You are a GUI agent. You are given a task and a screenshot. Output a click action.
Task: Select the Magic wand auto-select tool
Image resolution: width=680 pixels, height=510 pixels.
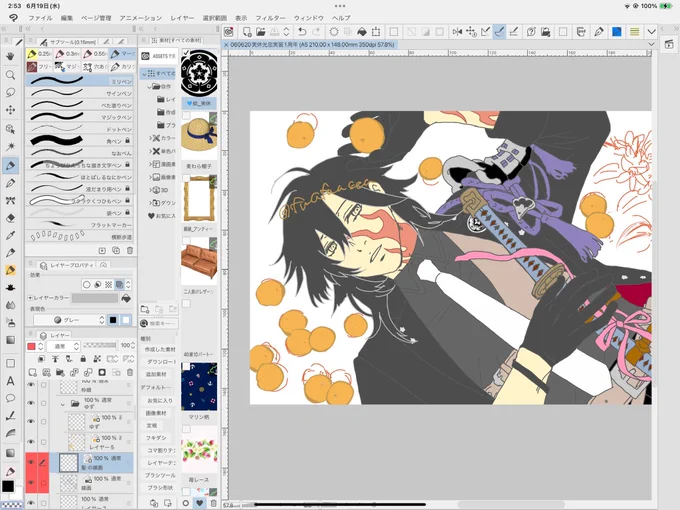pyautogui.click(x=10, y=146)
